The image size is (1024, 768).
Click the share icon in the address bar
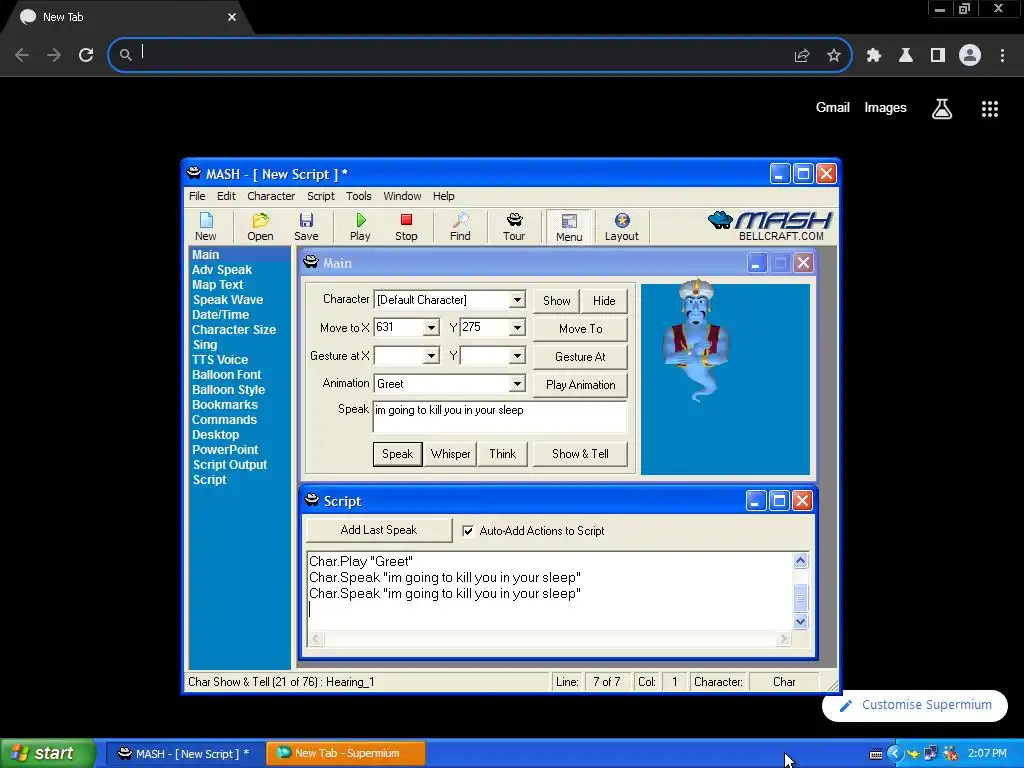tap(802, 56)
